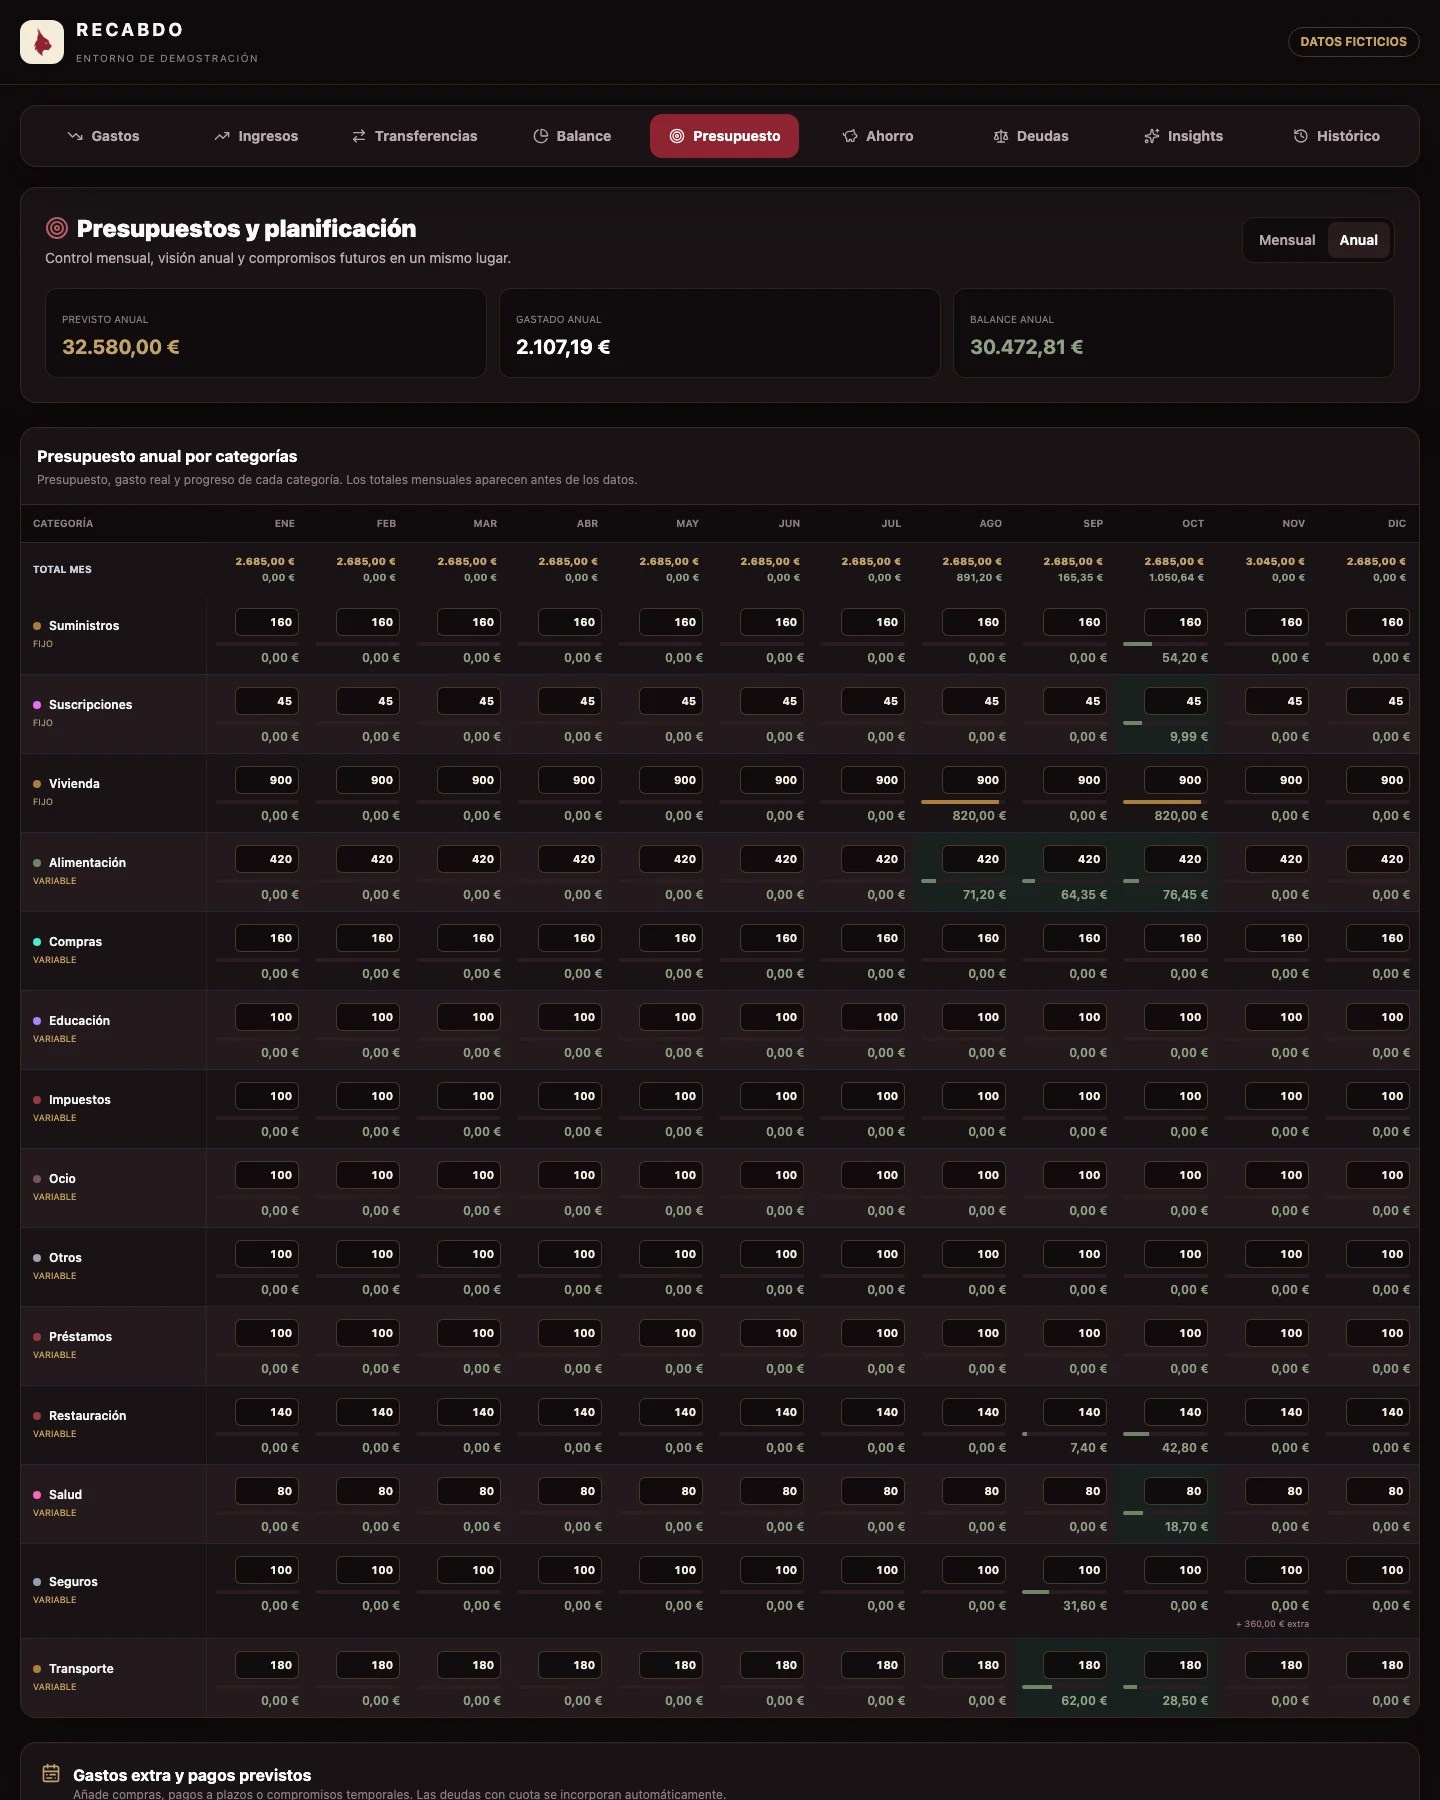Click the Ahorro piggy bank icon
Screen dimensions: 1440x1800
[850, 136]
